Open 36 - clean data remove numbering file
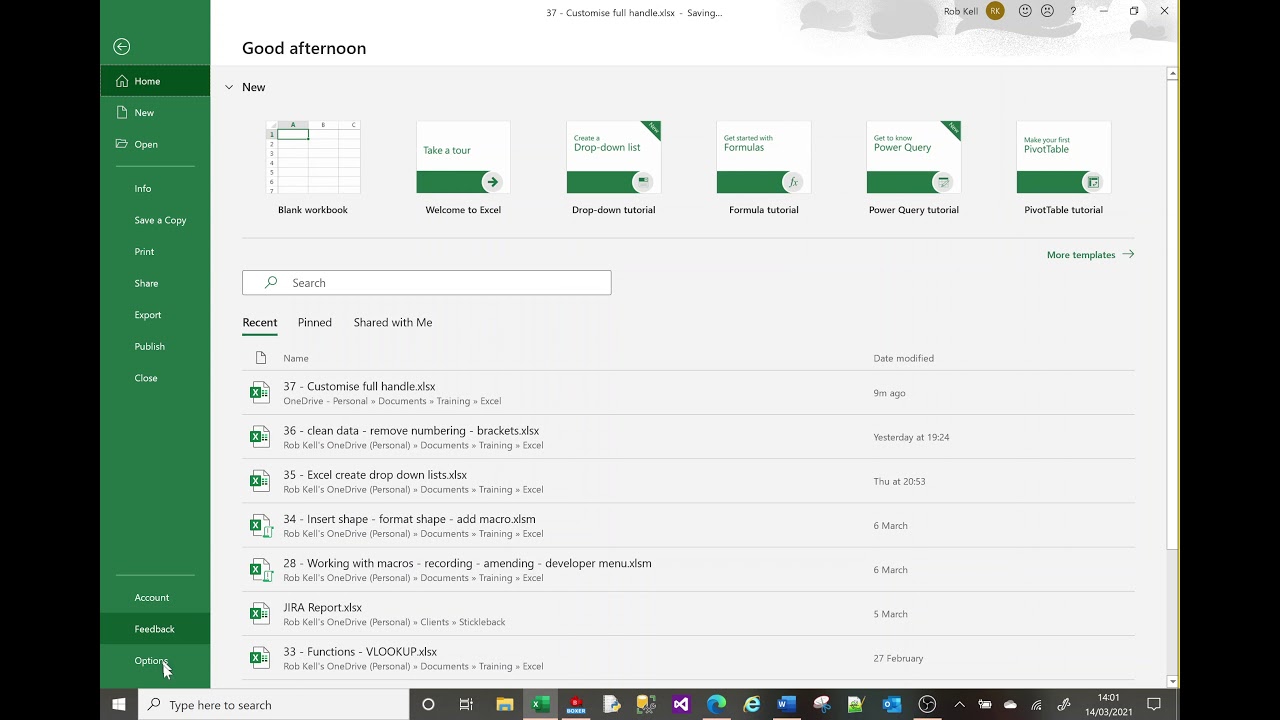This screenshot has width=1280, height=720. (688, 437)
